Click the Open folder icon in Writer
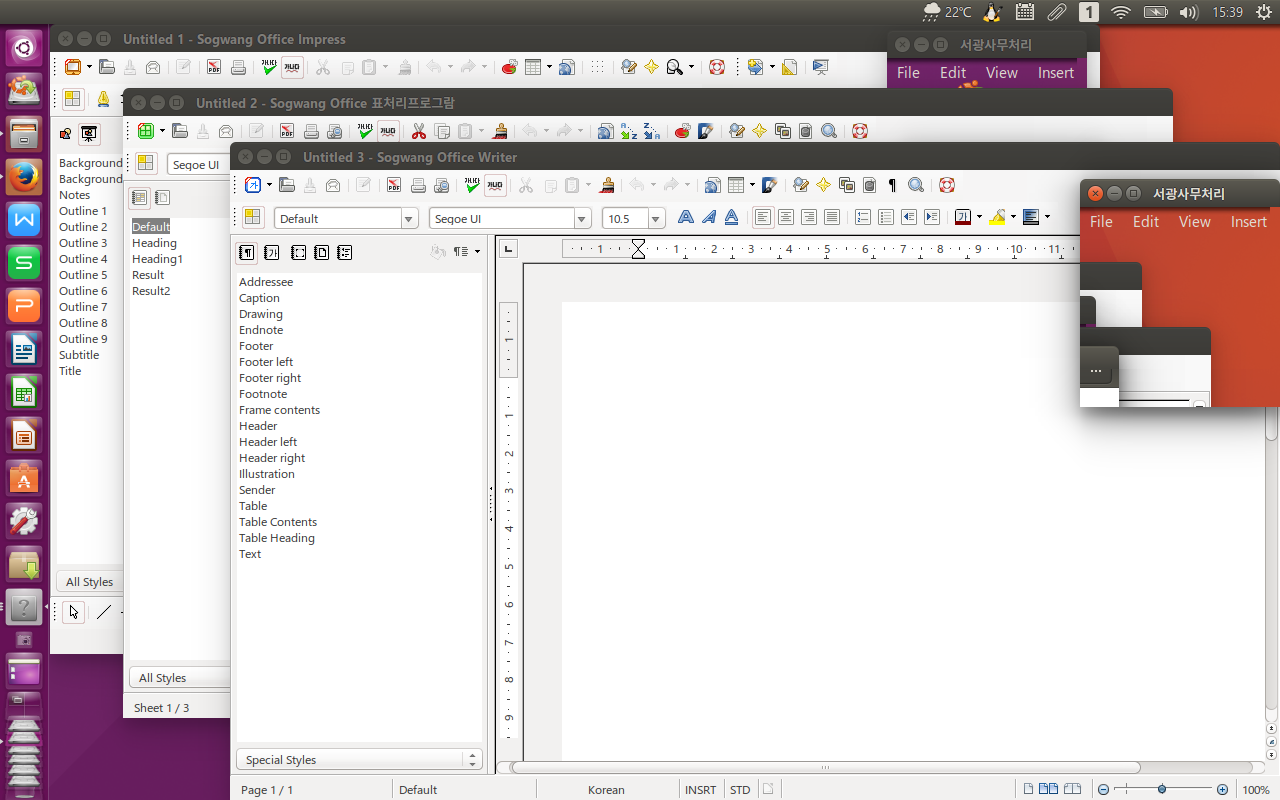 (x=287, y=185)
